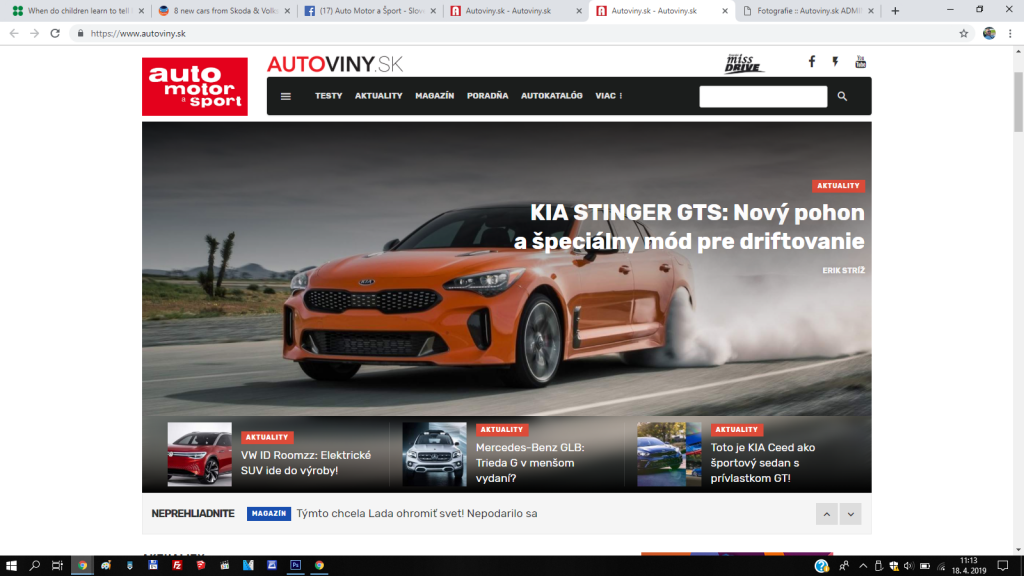1024x576 pixels.
Task: Click the red VW ID Roomzz thumbnail
Action: point(199,455)
